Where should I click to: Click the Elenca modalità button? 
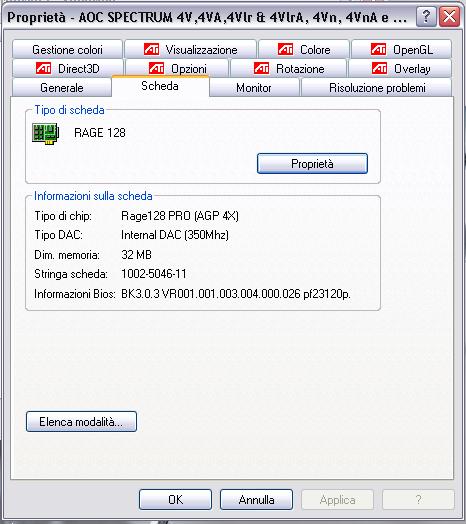[81, 421]
